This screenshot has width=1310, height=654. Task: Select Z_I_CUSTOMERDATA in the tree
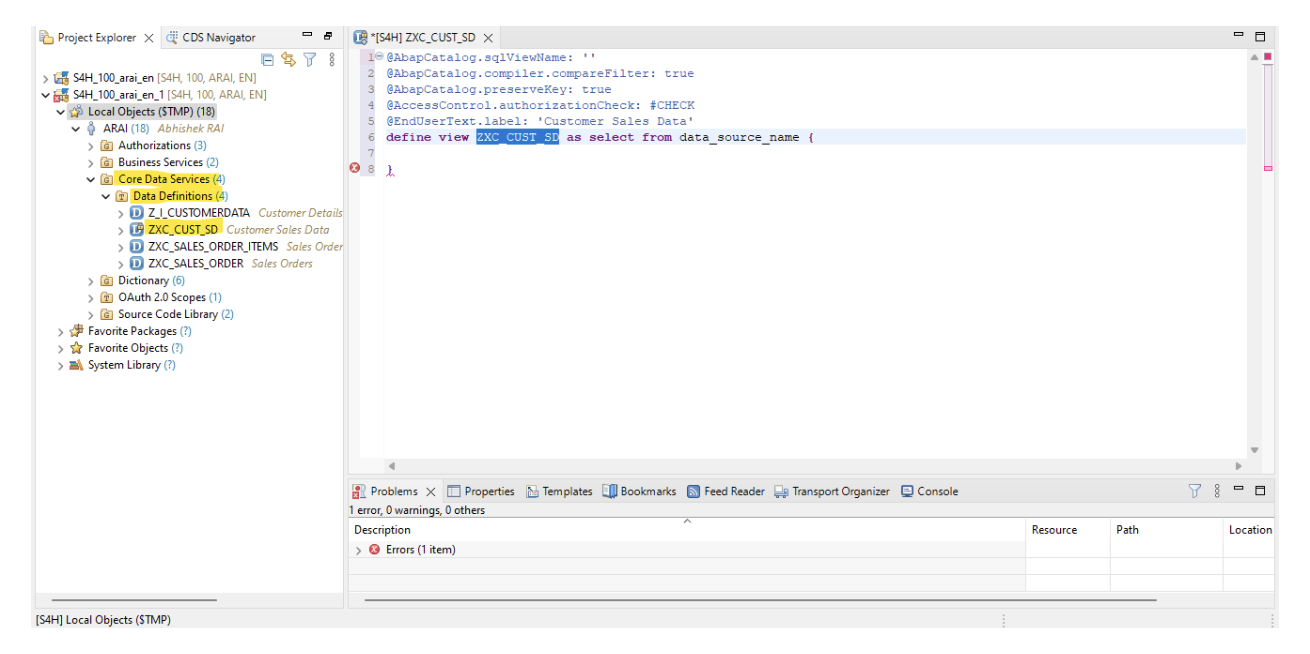[x=198, y=213]
